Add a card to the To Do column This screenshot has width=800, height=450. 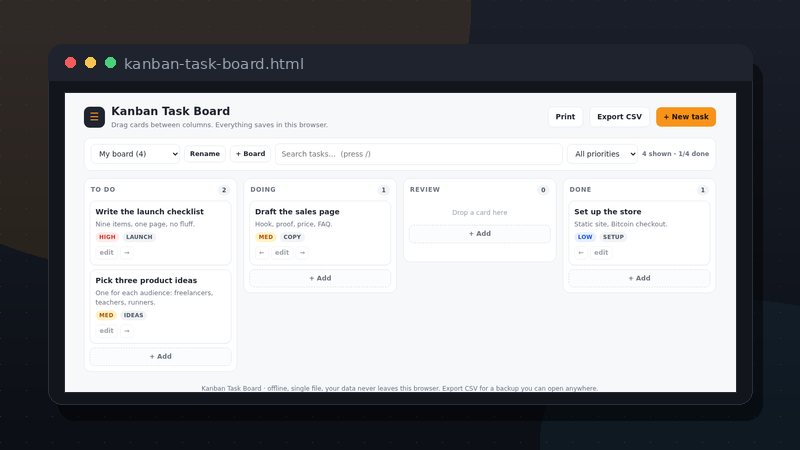coord(161,356)
